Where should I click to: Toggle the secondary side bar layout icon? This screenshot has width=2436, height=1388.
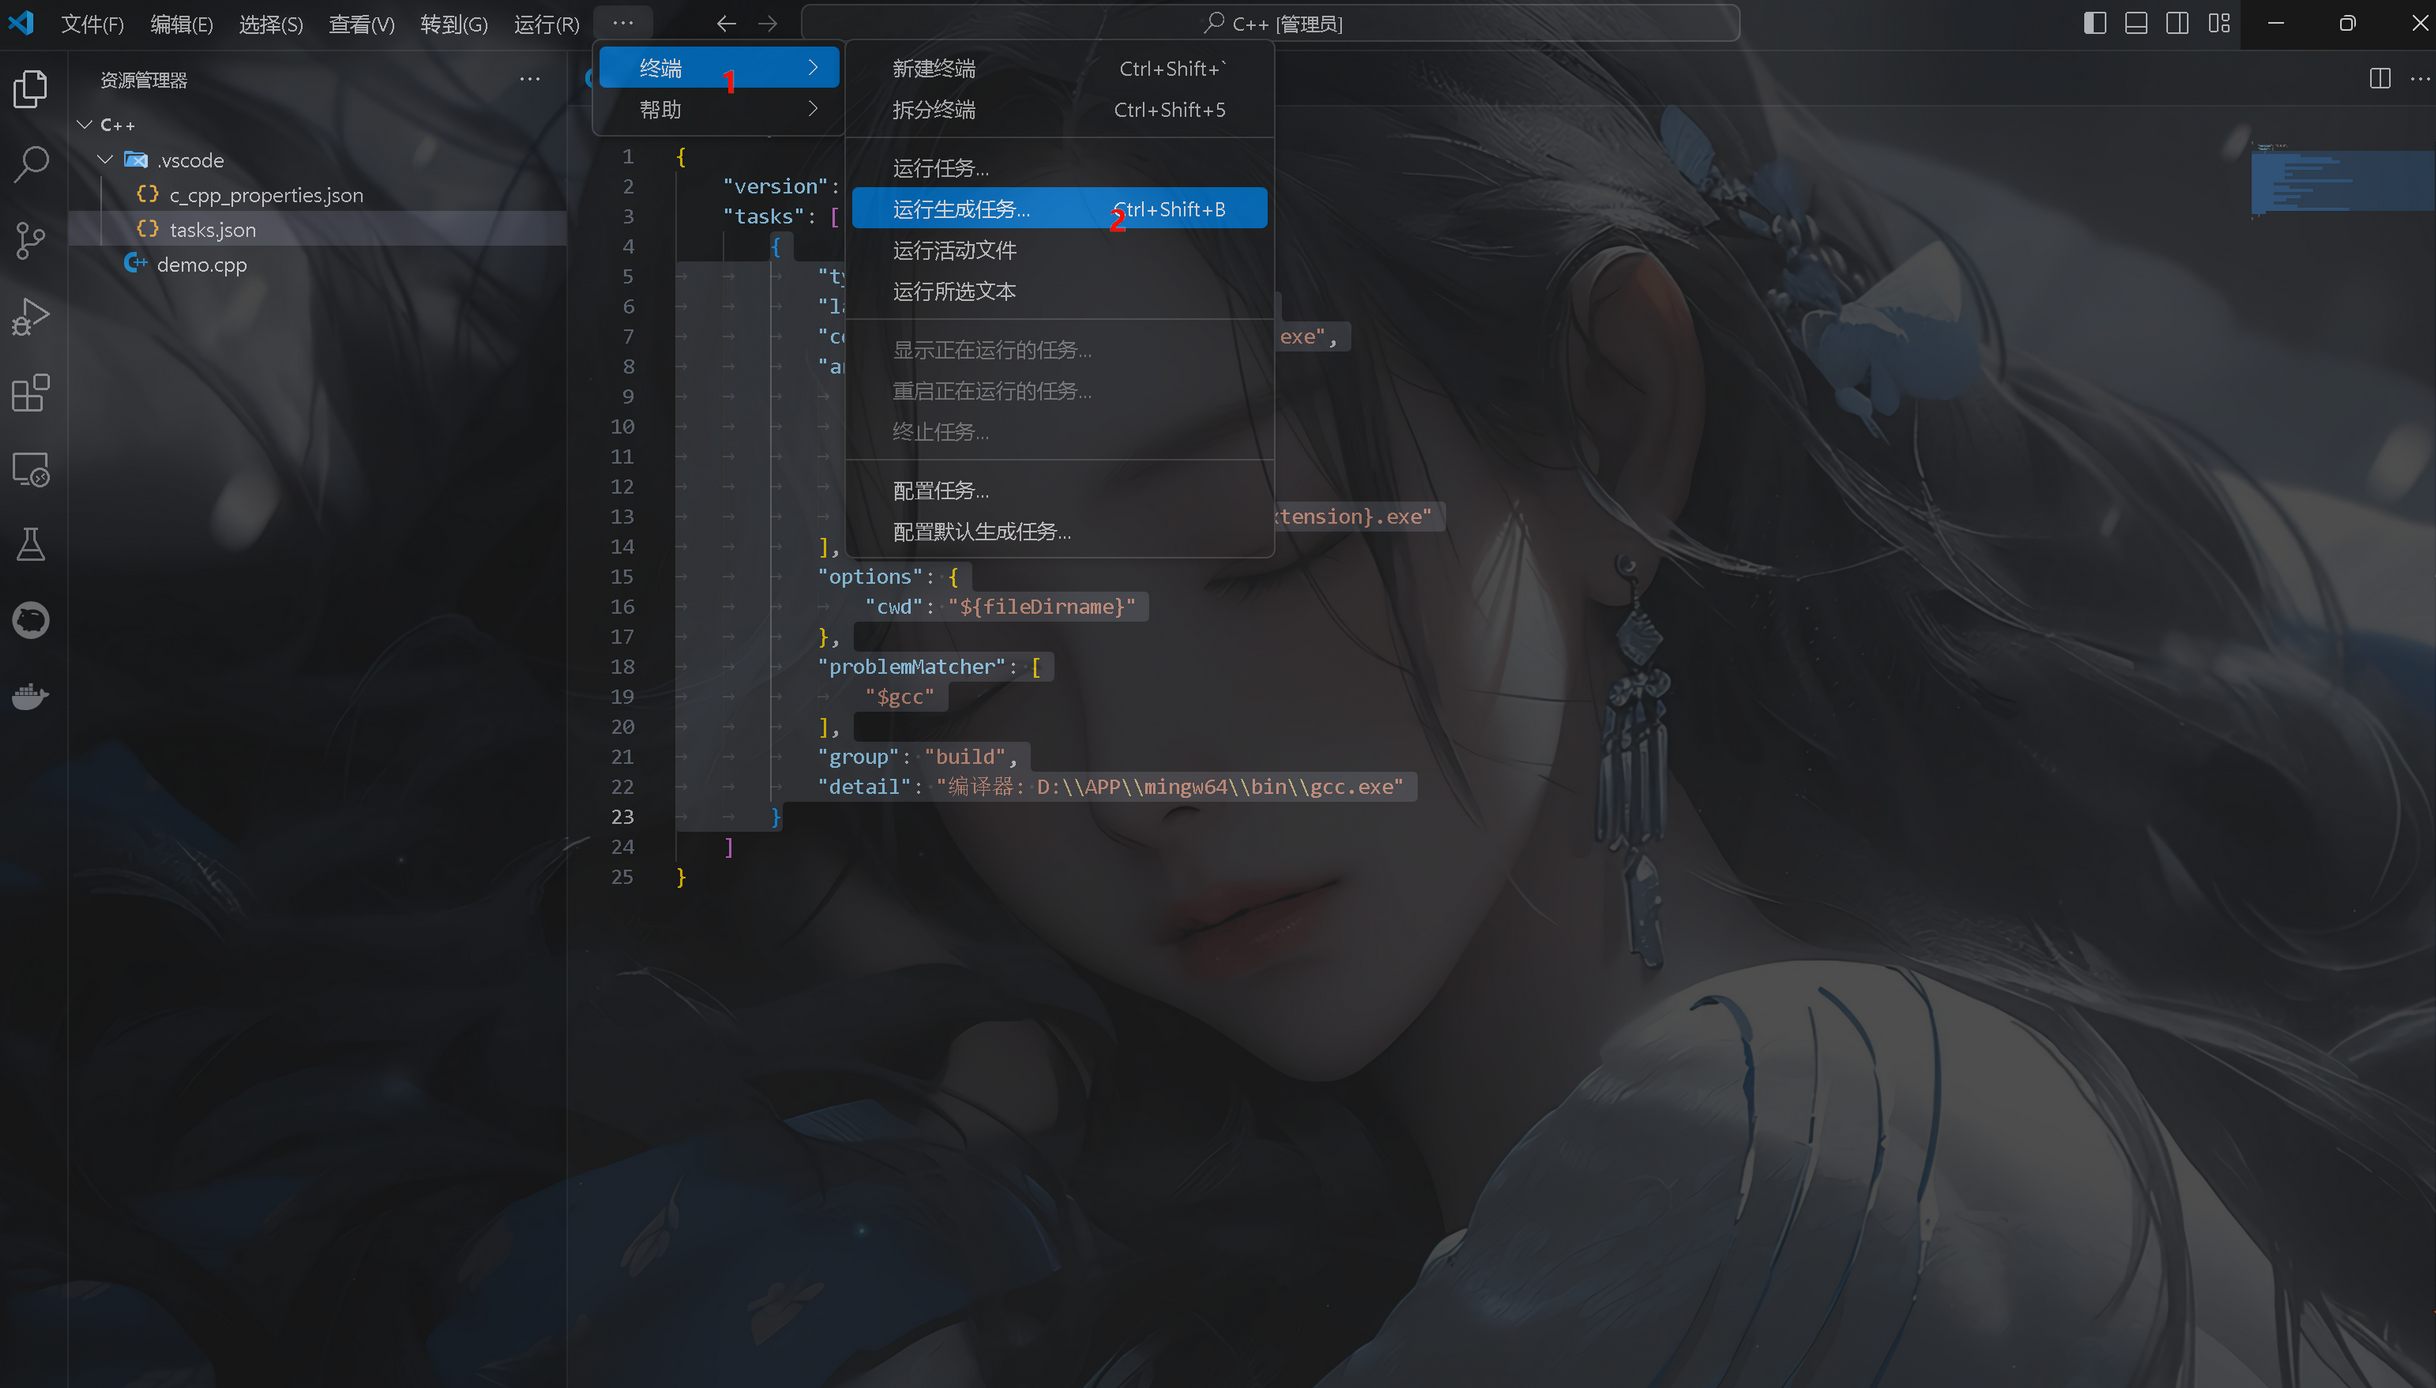coord(2177,23)
